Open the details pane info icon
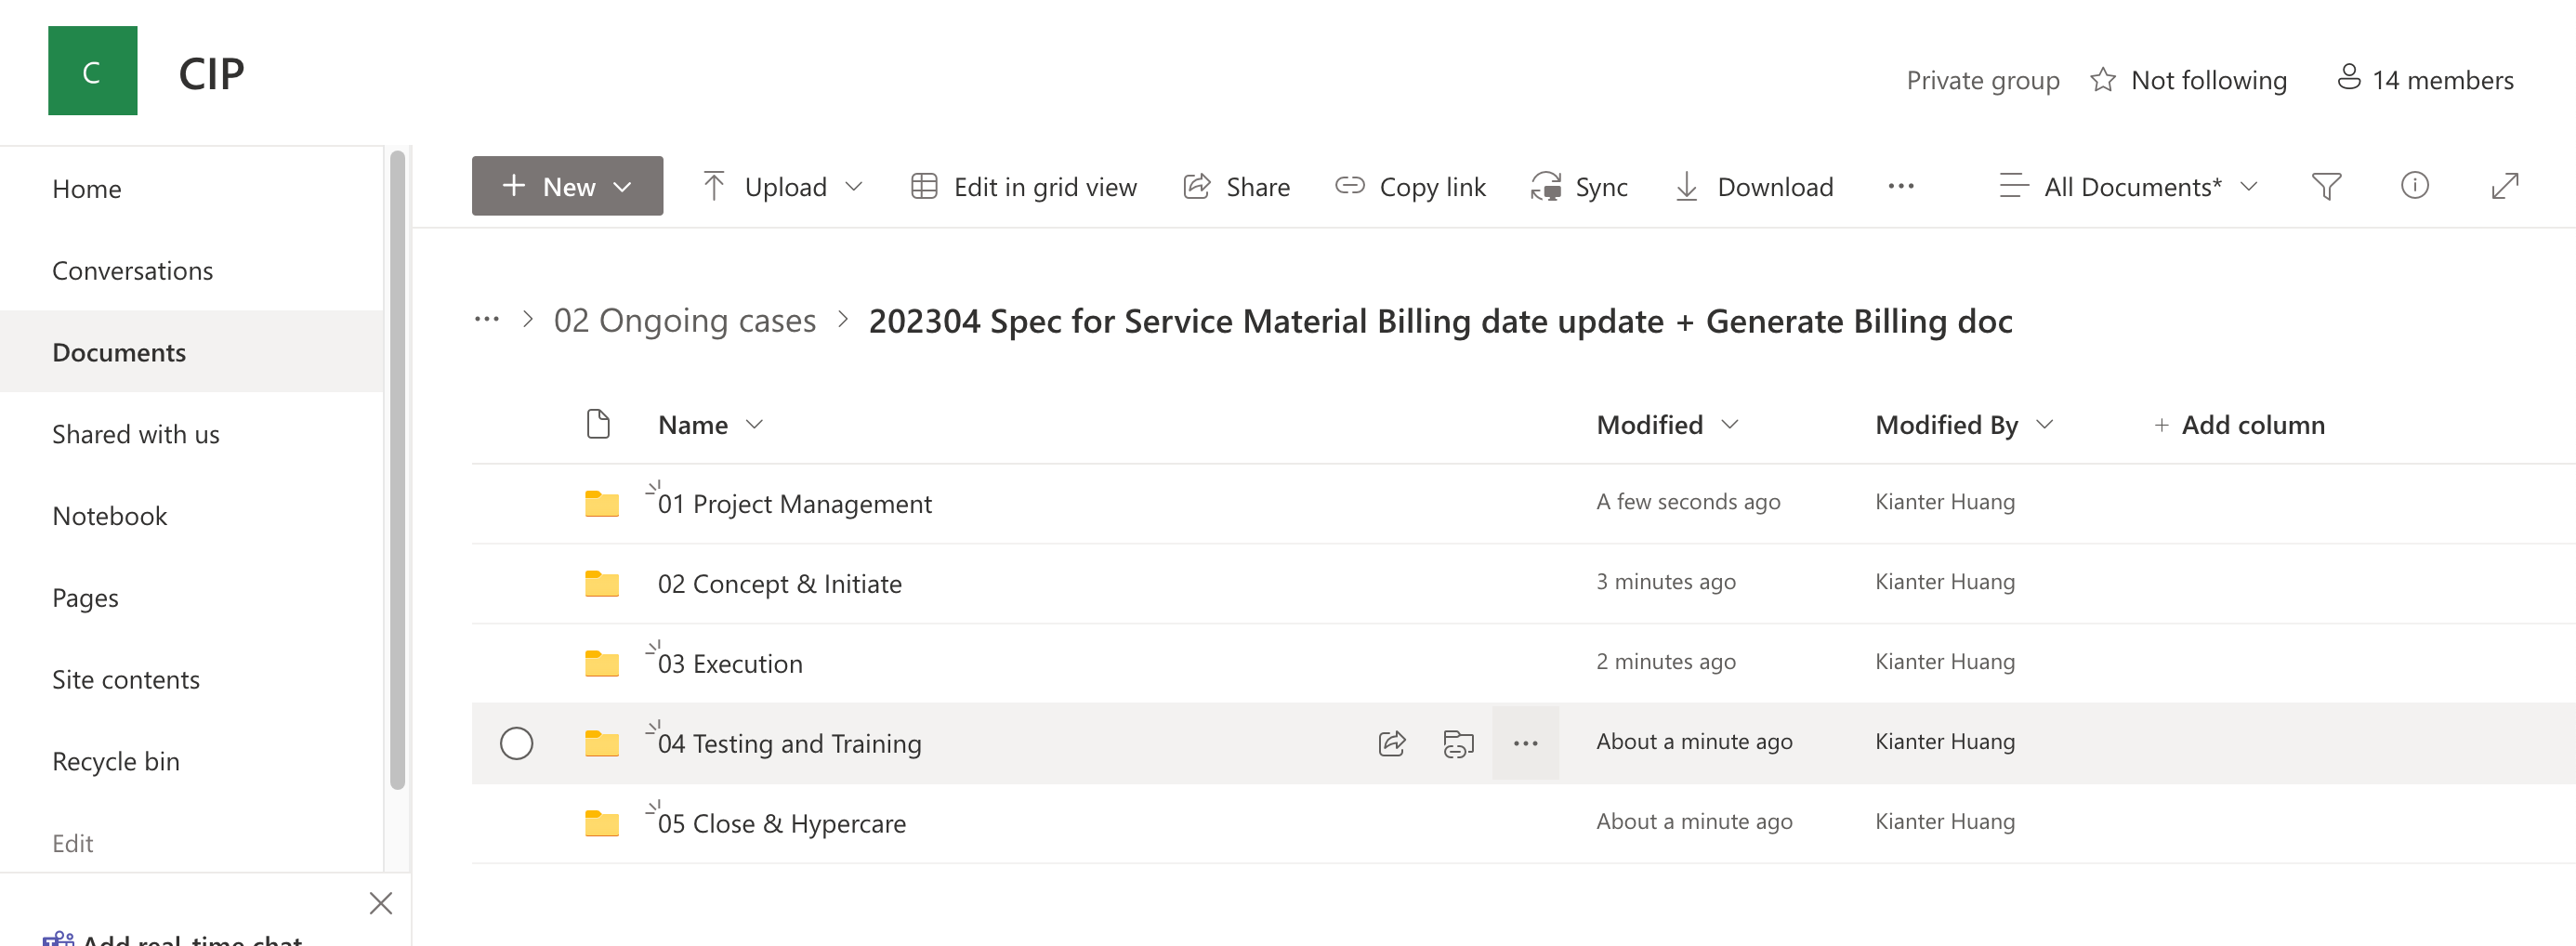The height and width of the screenshot is (946, 2576). 2414,186
